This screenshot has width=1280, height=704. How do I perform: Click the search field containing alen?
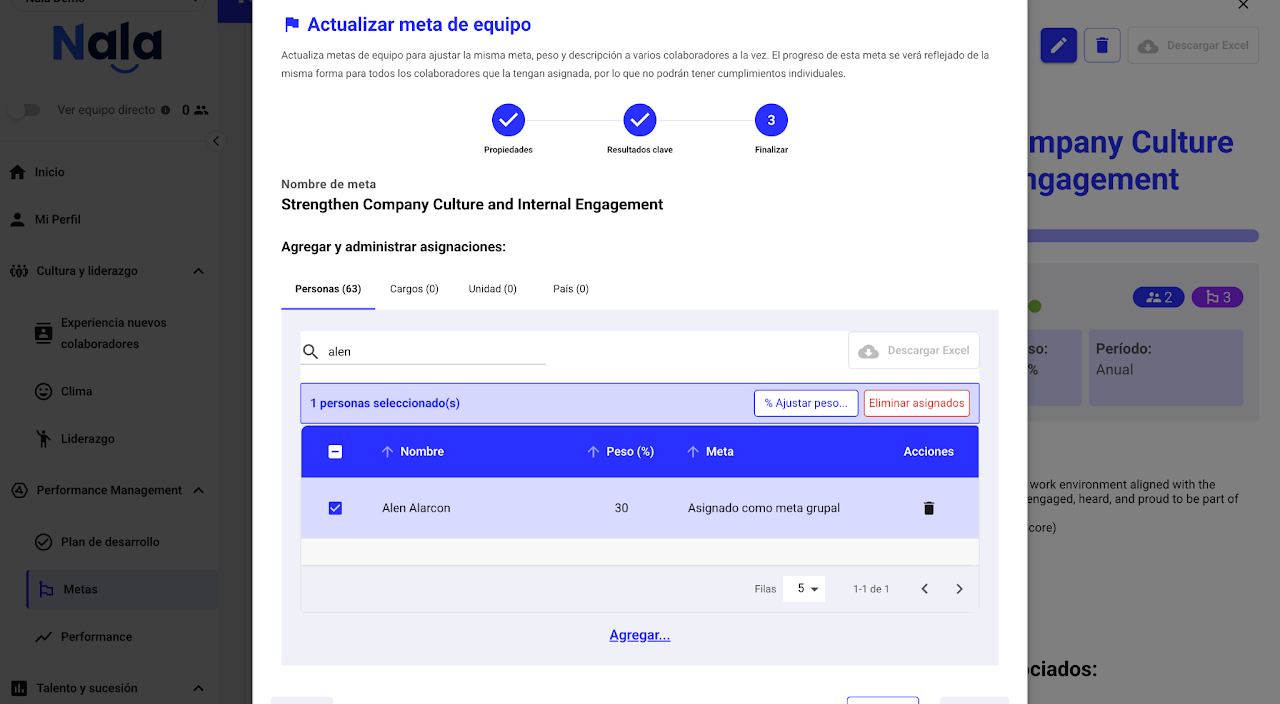(435, 352)
